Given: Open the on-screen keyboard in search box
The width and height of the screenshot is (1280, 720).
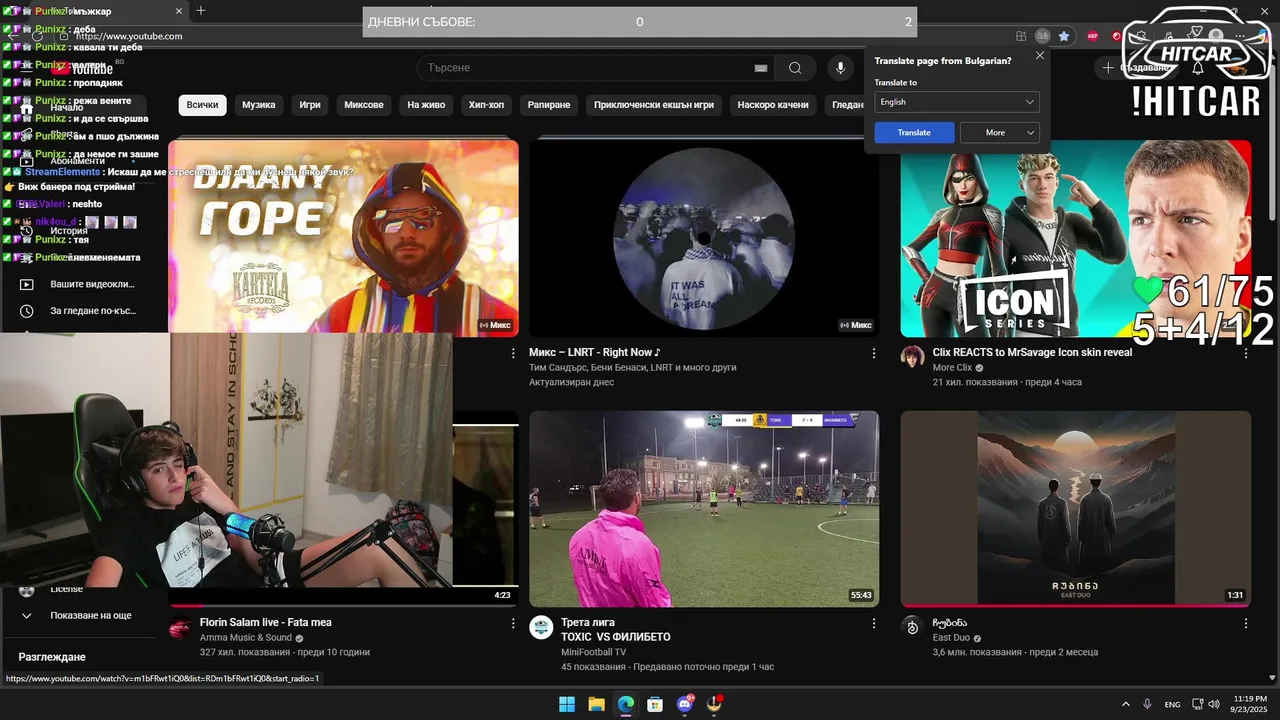Looking at the screenshot, I should 761,68.
